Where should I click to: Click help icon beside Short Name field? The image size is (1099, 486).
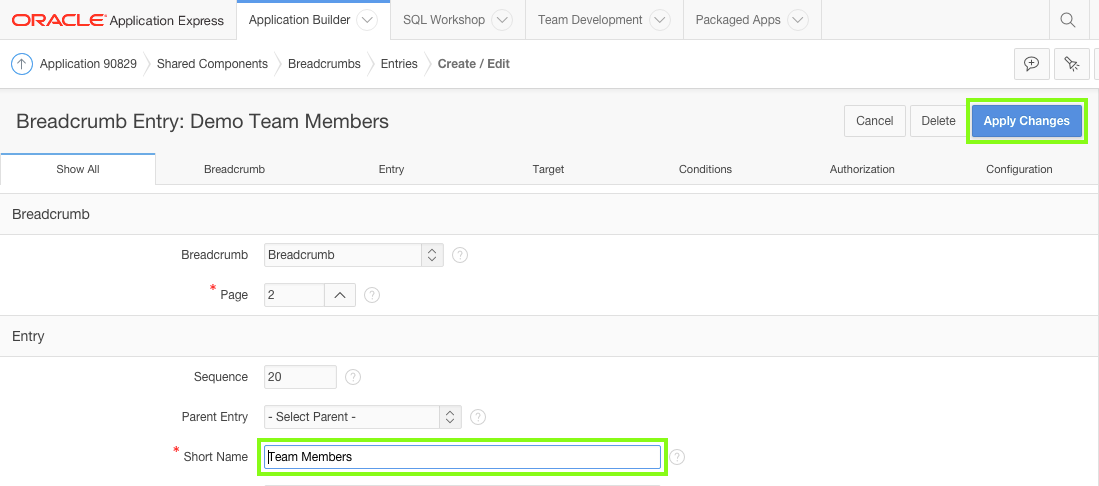(678, 457)
